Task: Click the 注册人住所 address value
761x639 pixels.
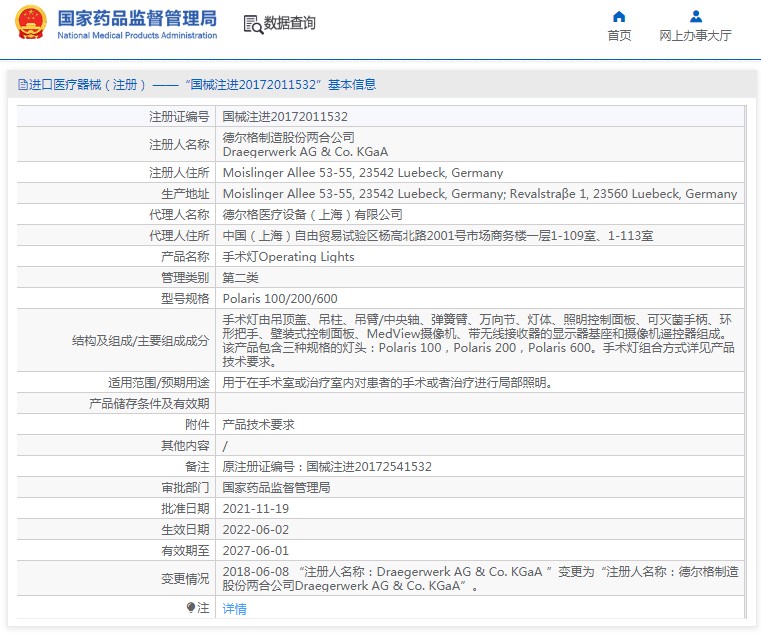Action: pos(363,173)
